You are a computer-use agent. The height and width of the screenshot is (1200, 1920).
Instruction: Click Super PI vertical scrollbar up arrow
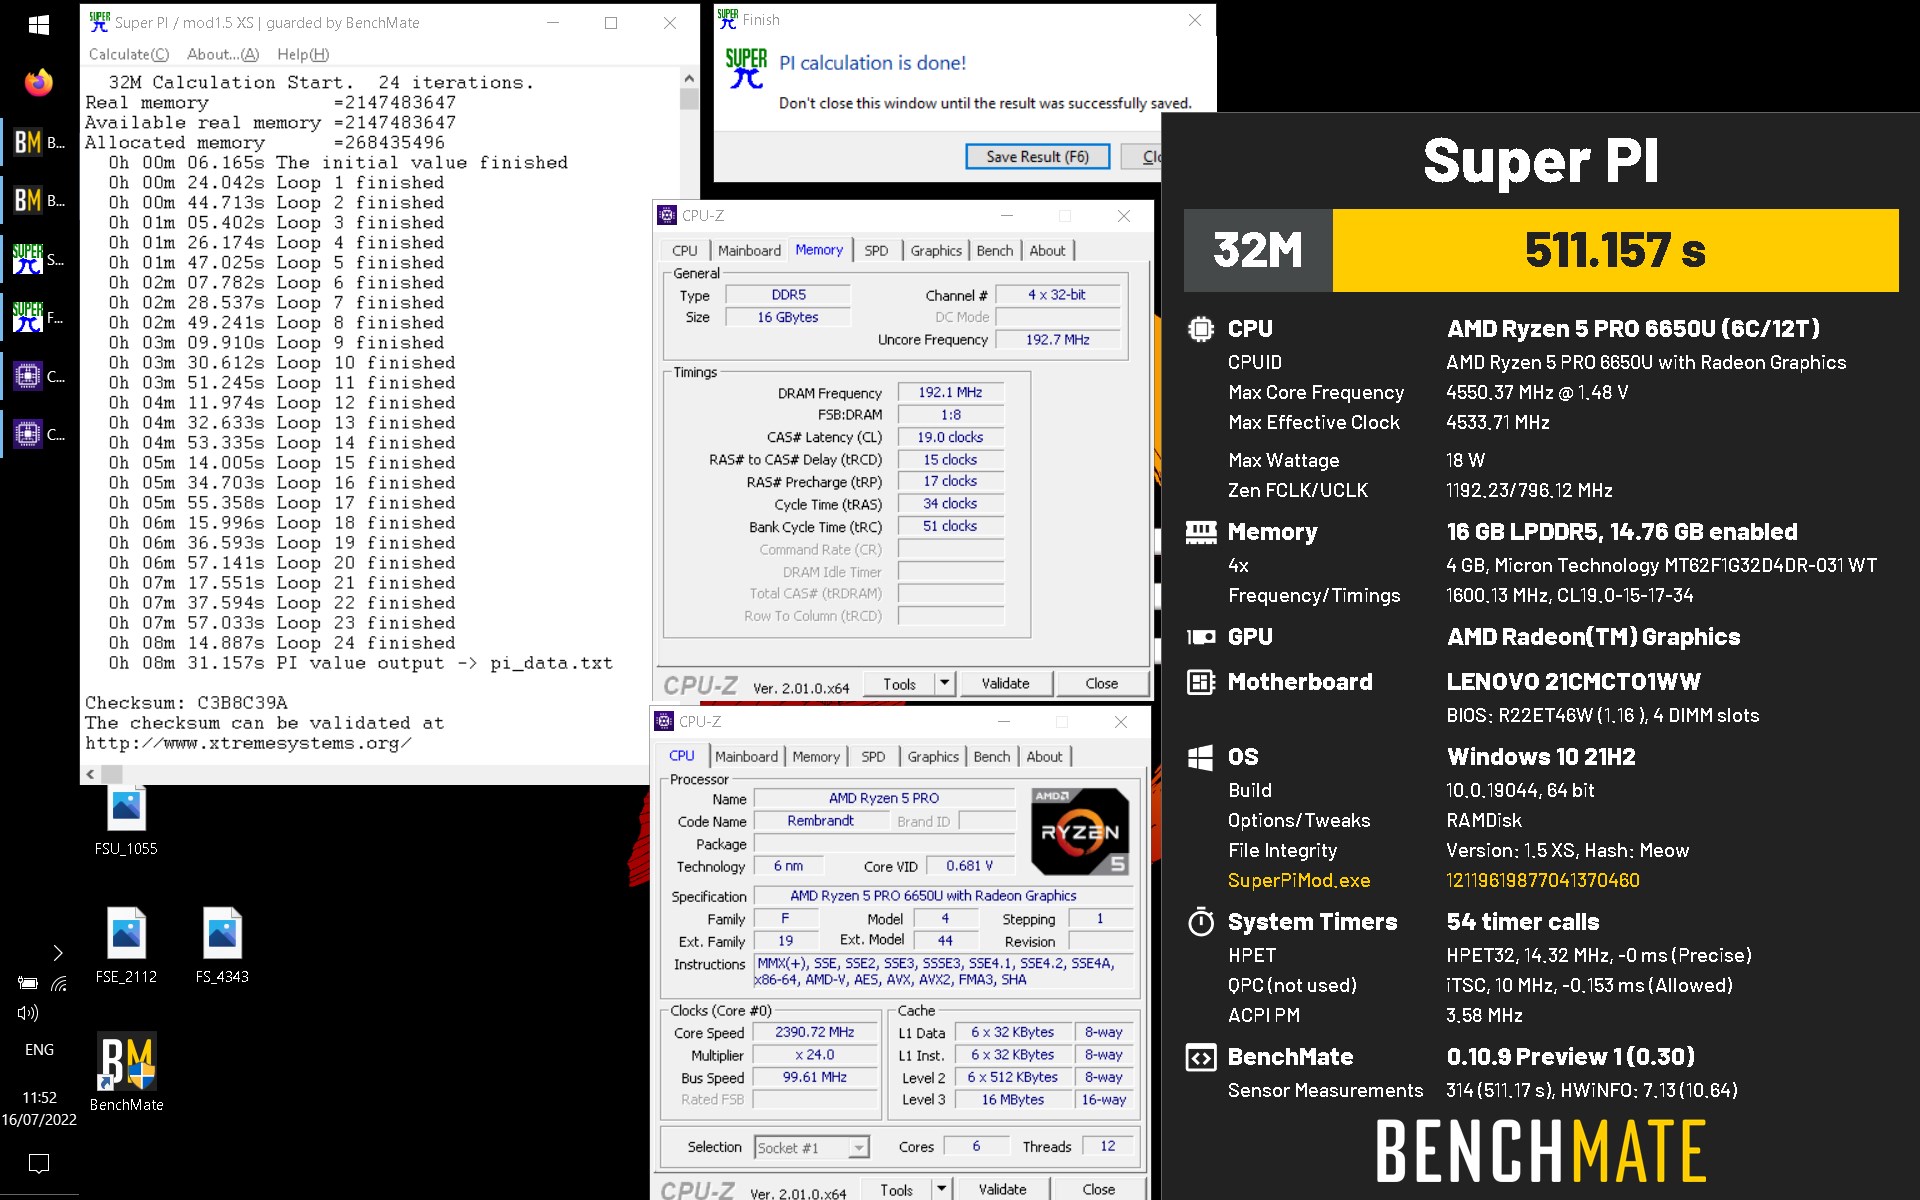(688, 78)
